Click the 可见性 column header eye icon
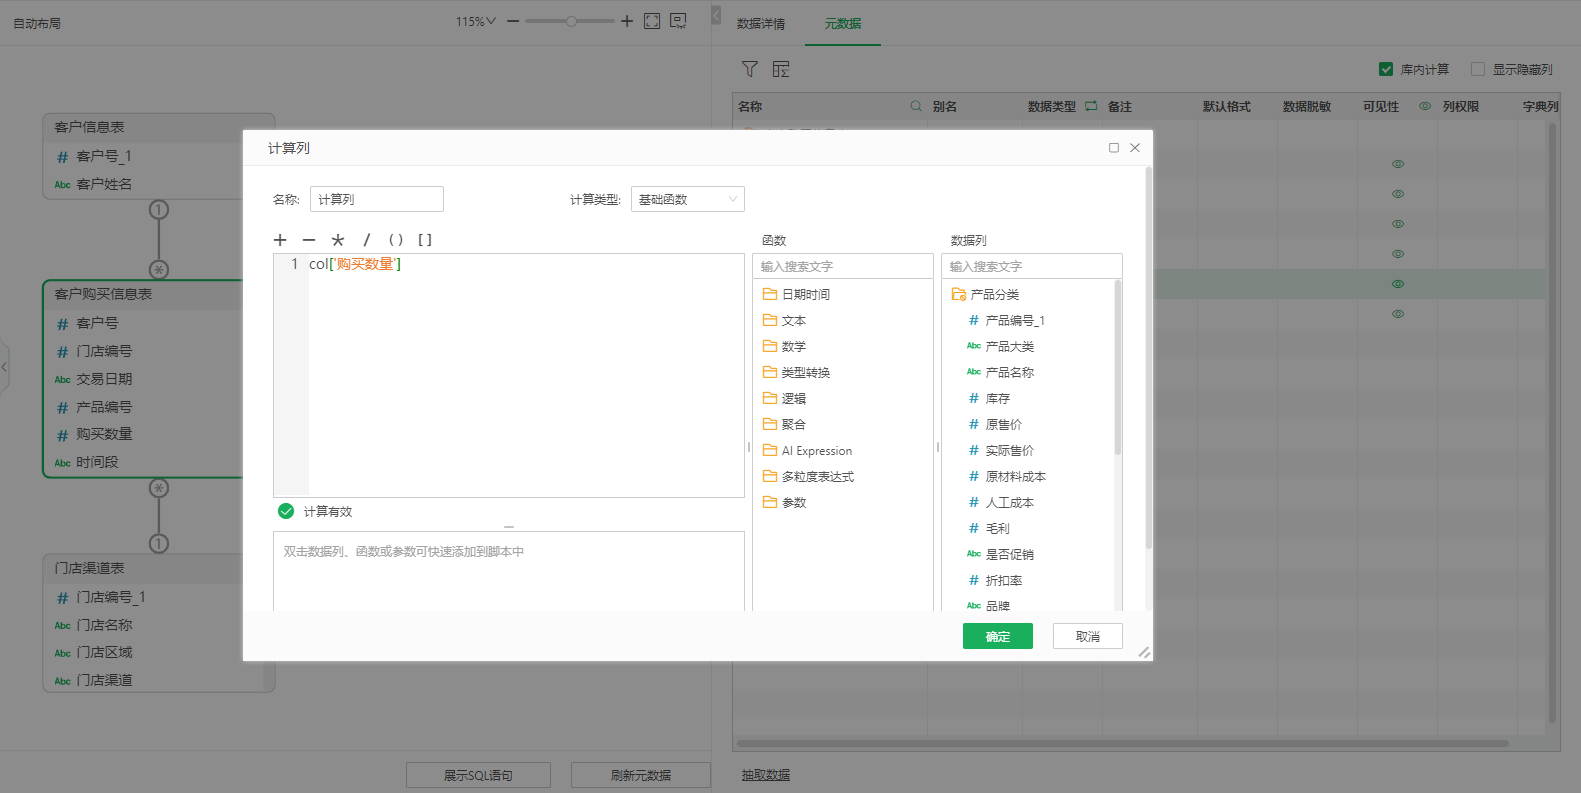Image resolution: width=1581 pixels, height=793 pixels. (1425, 106)
